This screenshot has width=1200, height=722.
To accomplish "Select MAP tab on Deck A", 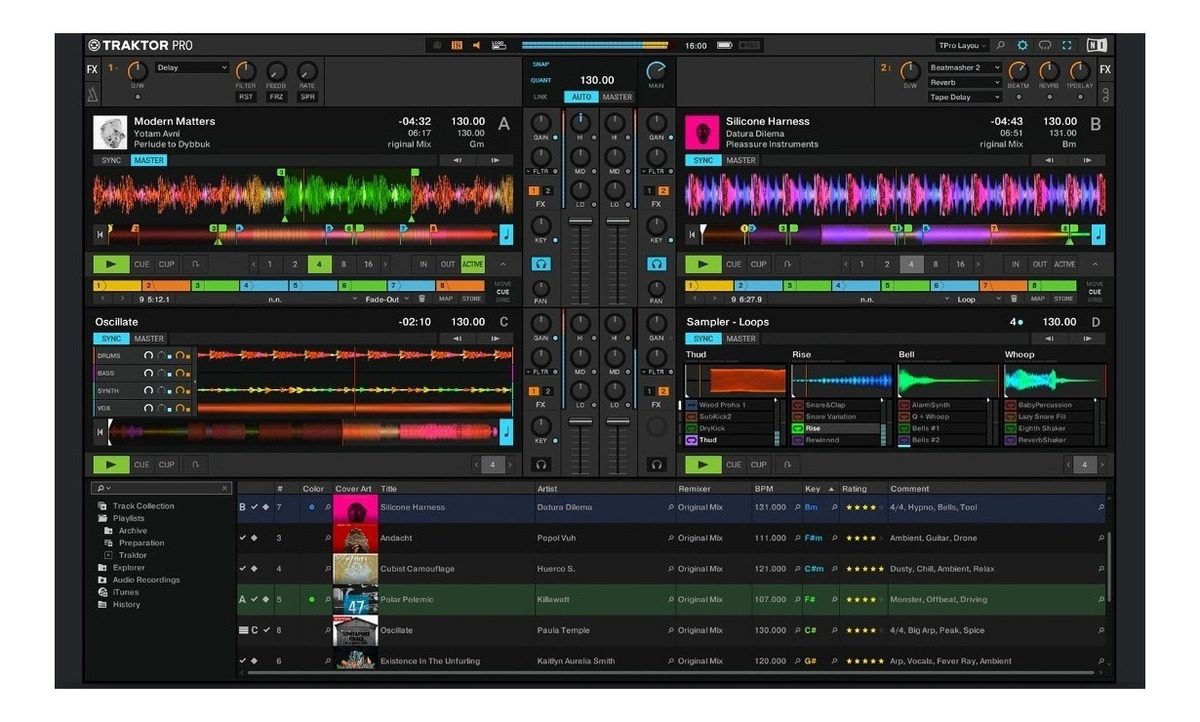I will [x=446, y=298].
